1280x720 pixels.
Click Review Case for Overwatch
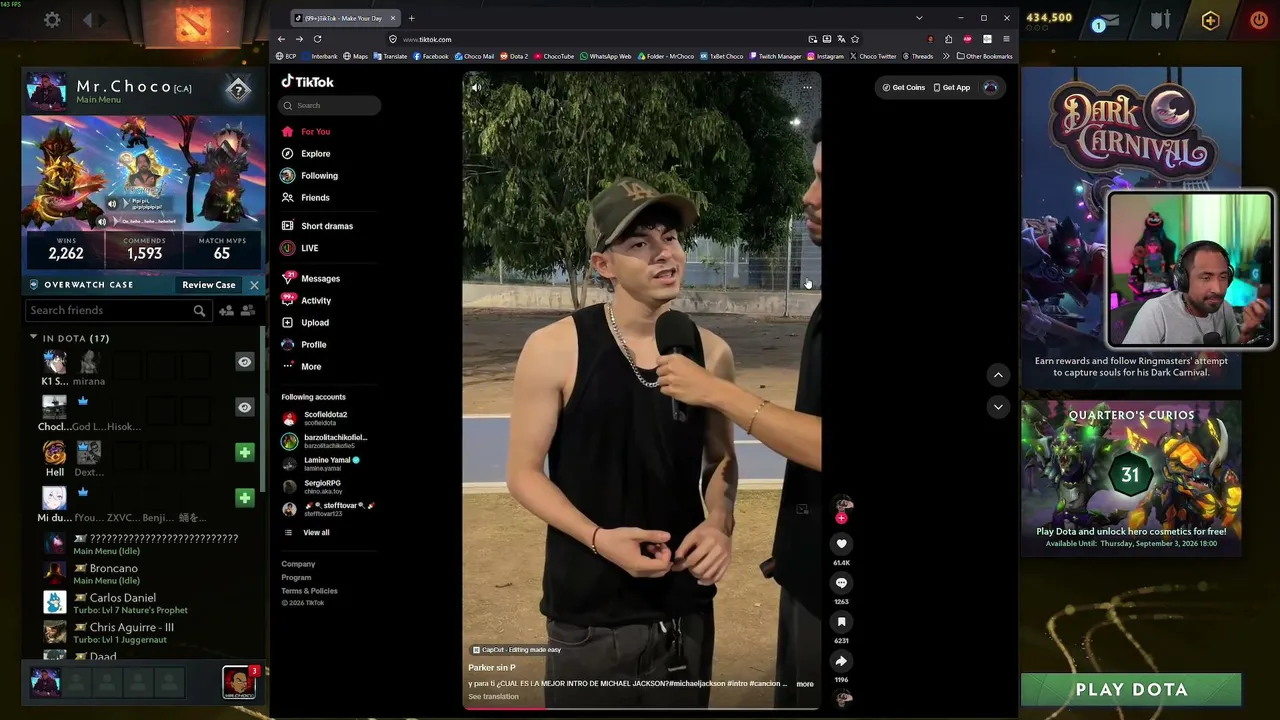[209, 285]
